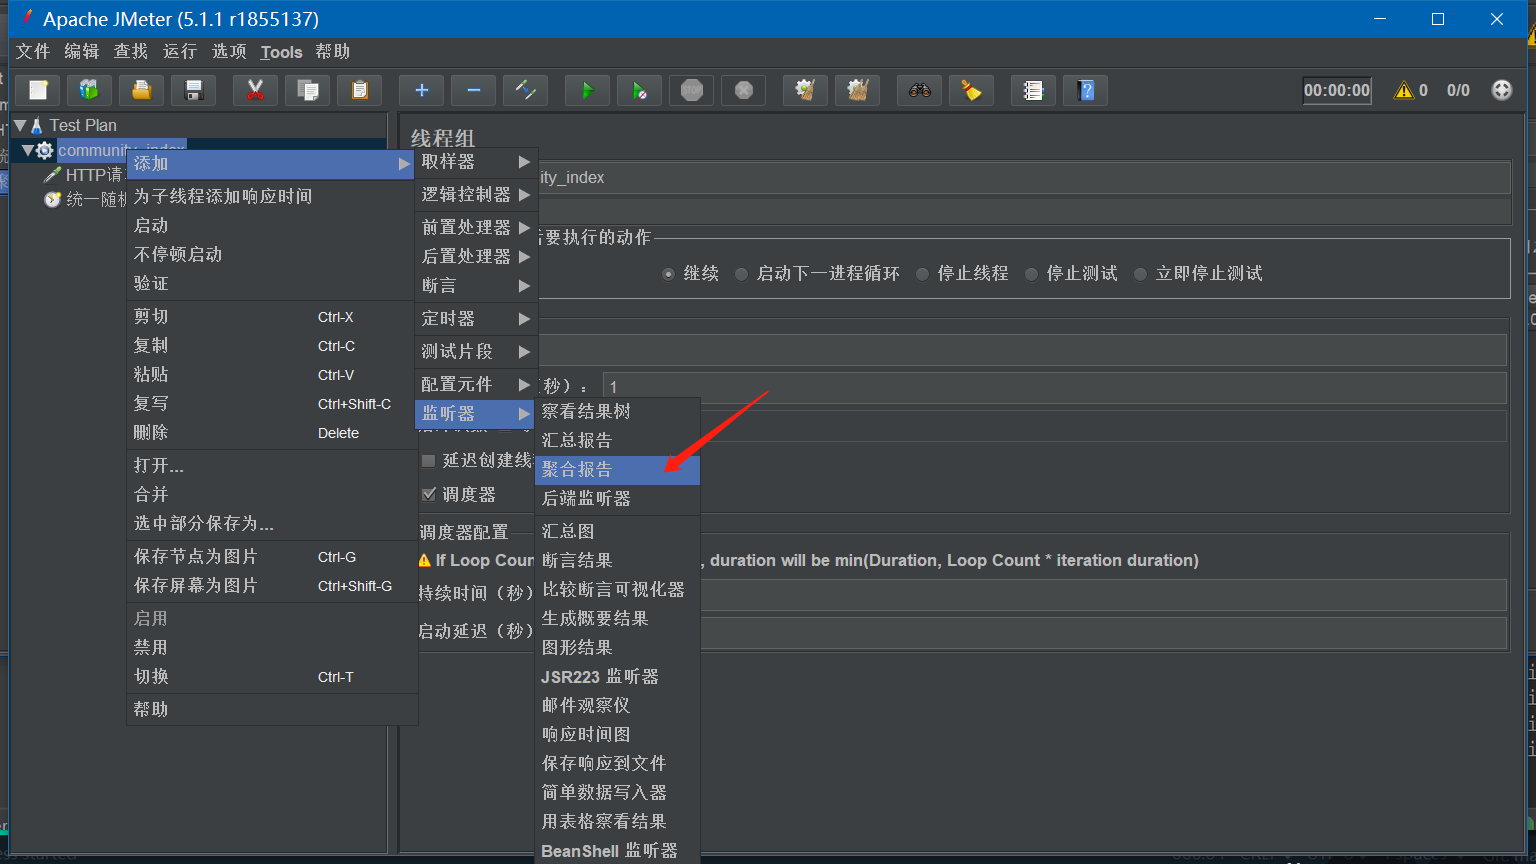Choose 察看结果树 from listener submenu

(x=617, y=411)
